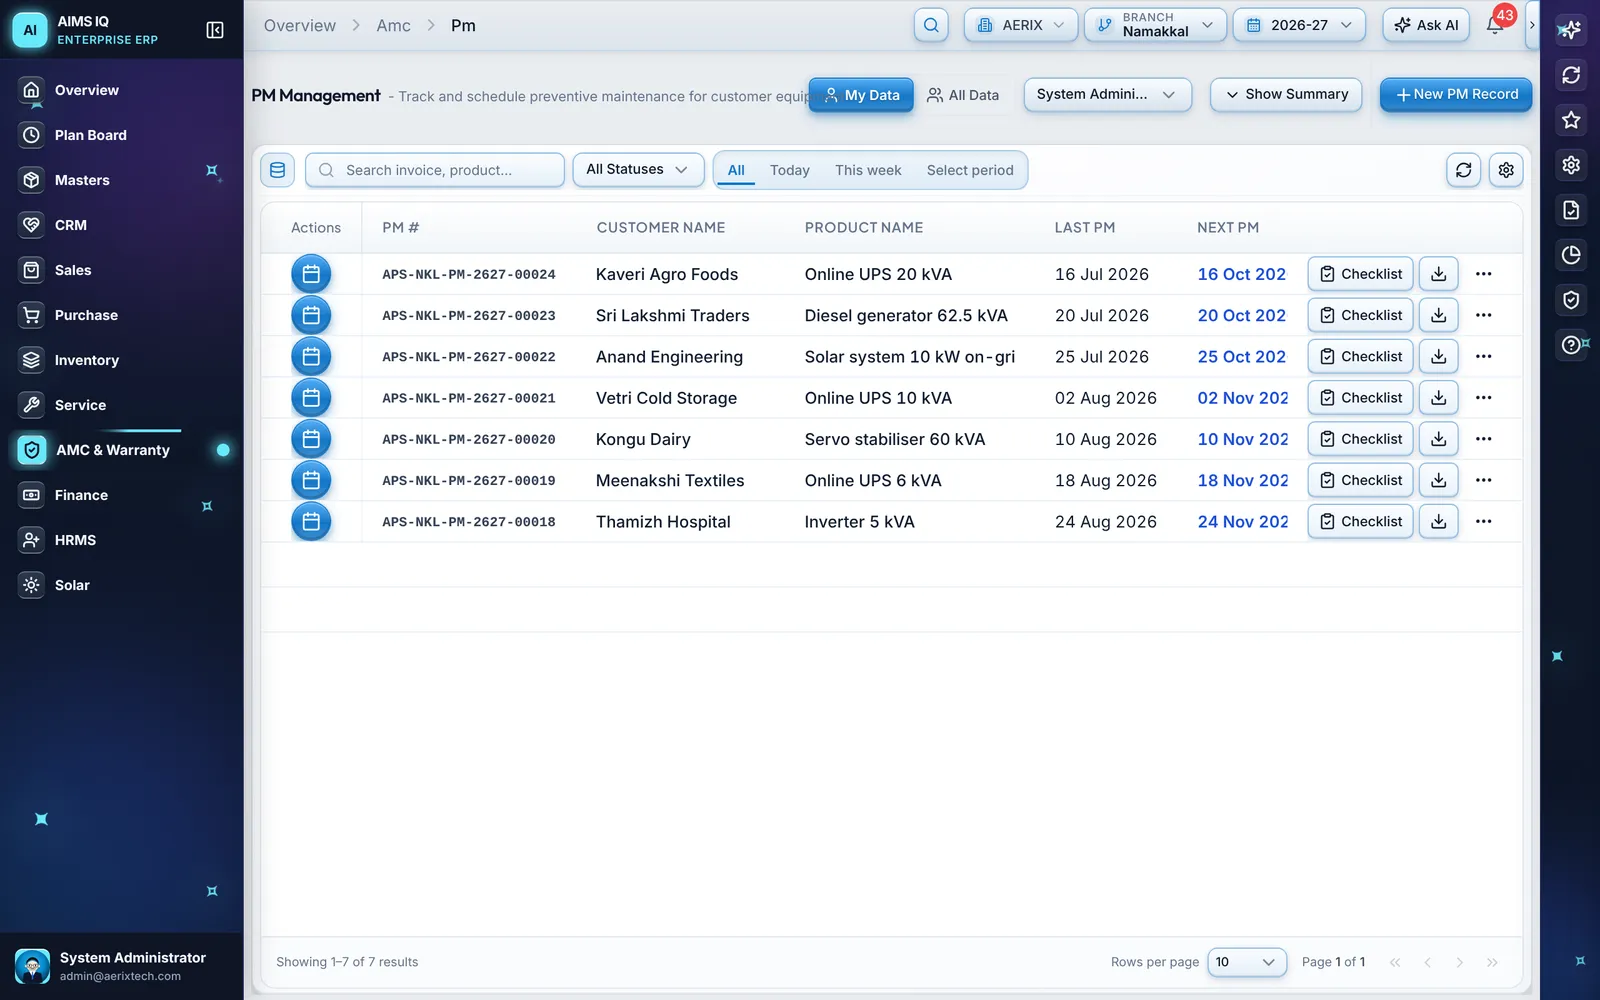
Task: Click the shield icon in right rail
Action: pyautogui.click(x=1571, y=300)
